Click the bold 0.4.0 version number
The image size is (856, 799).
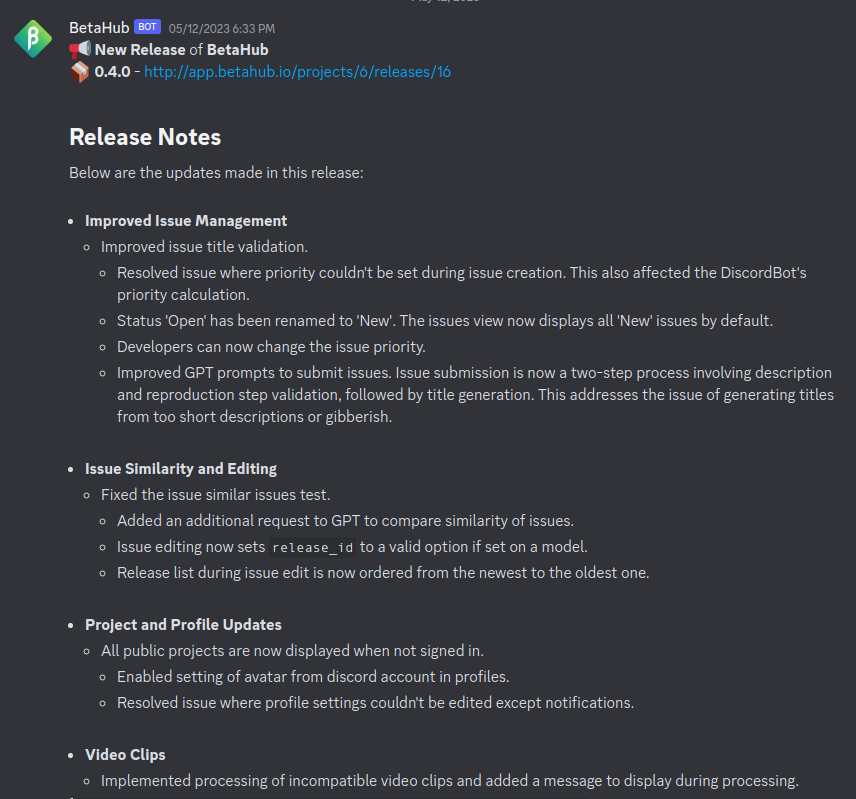[x=113, y=72]
